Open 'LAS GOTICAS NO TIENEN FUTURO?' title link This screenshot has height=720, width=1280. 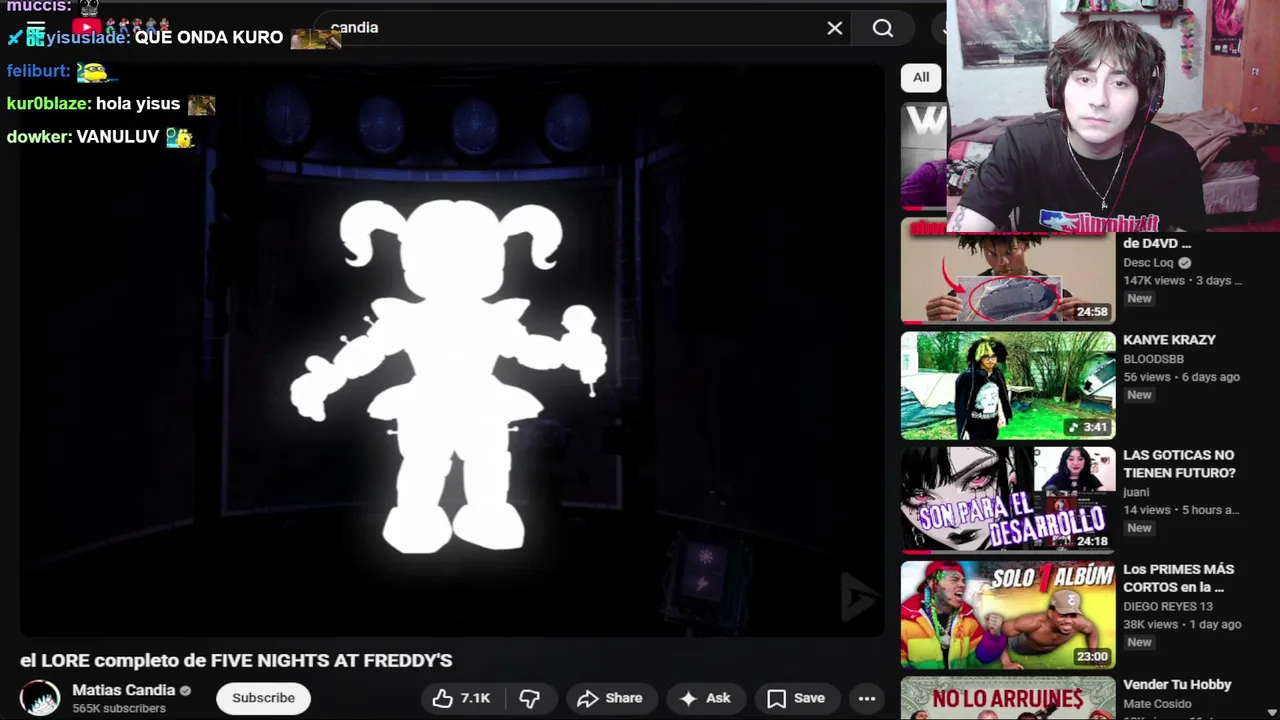point(1179,464)
